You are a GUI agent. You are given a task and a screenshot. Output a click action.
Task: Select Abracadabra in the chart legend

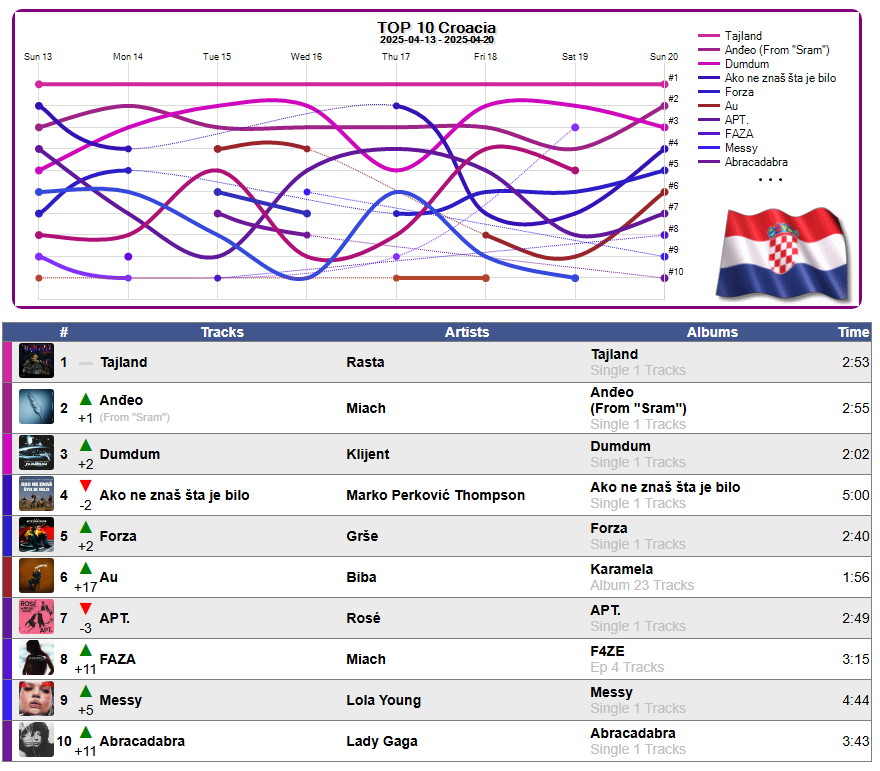pyautogui.click(x=756, y=162)
